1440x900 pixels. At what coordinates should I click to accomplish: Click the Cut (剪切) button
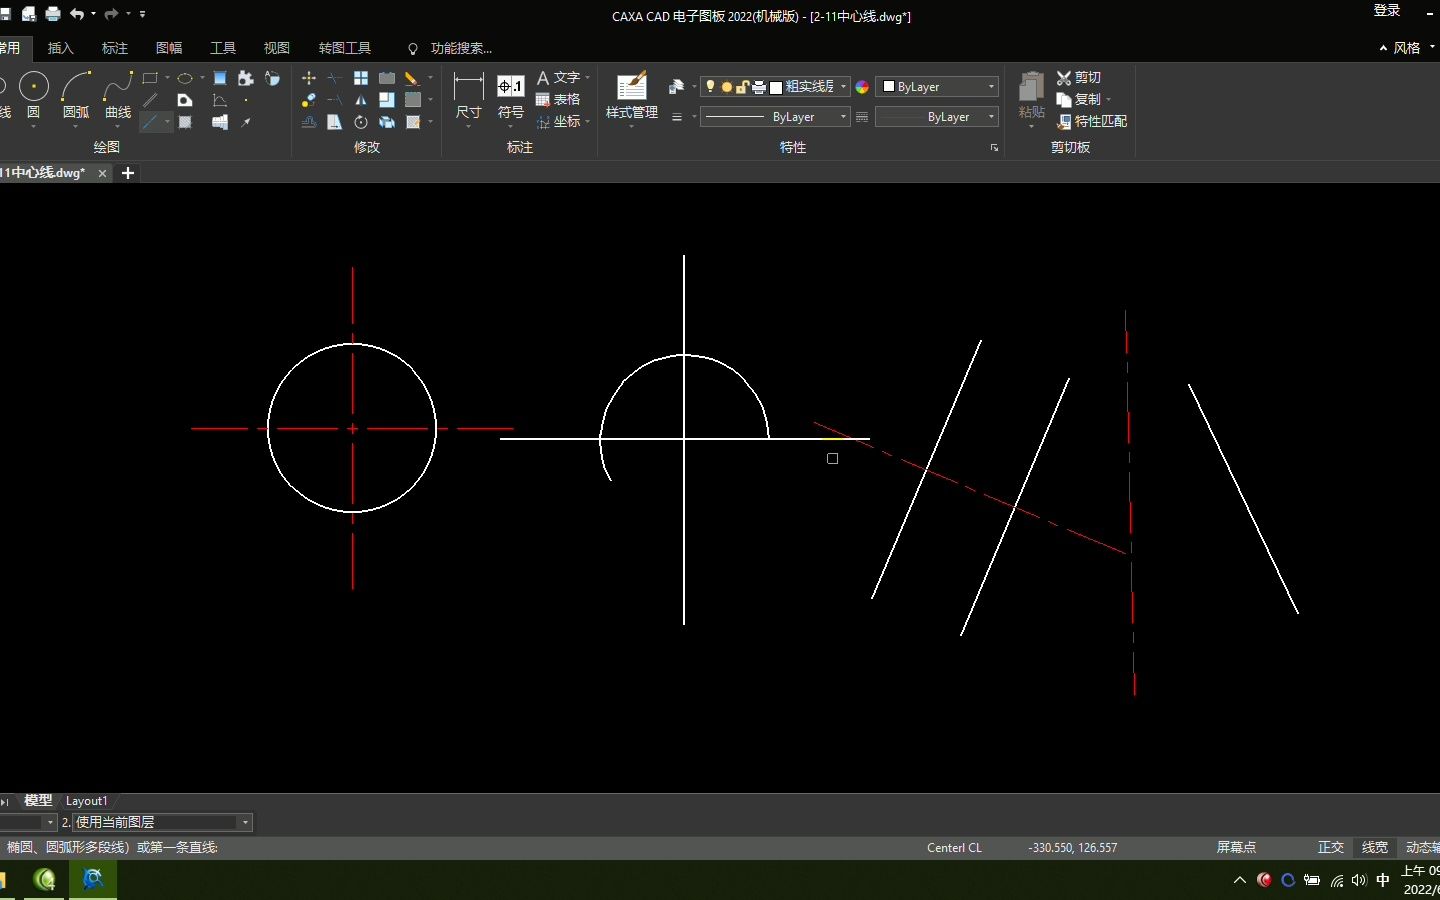(x=1079, y=77)
